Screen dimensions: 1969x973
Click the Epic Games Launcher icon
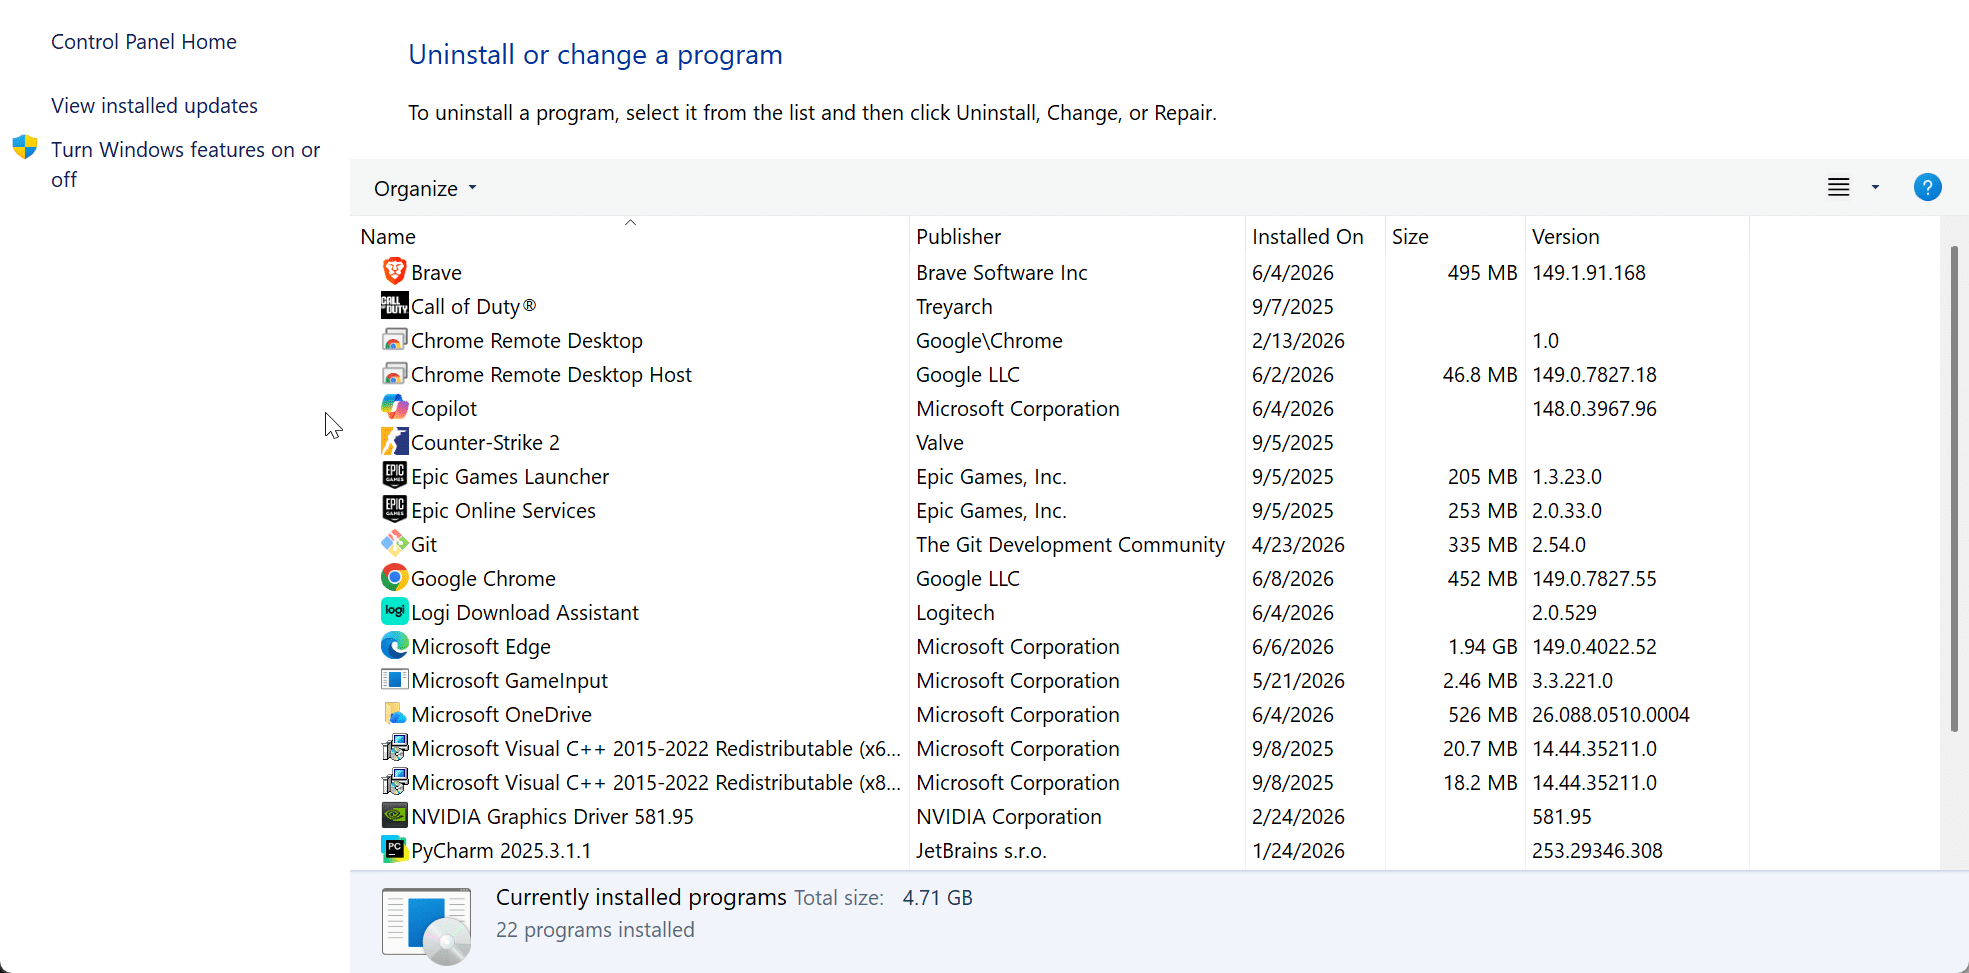coord(395,475)
